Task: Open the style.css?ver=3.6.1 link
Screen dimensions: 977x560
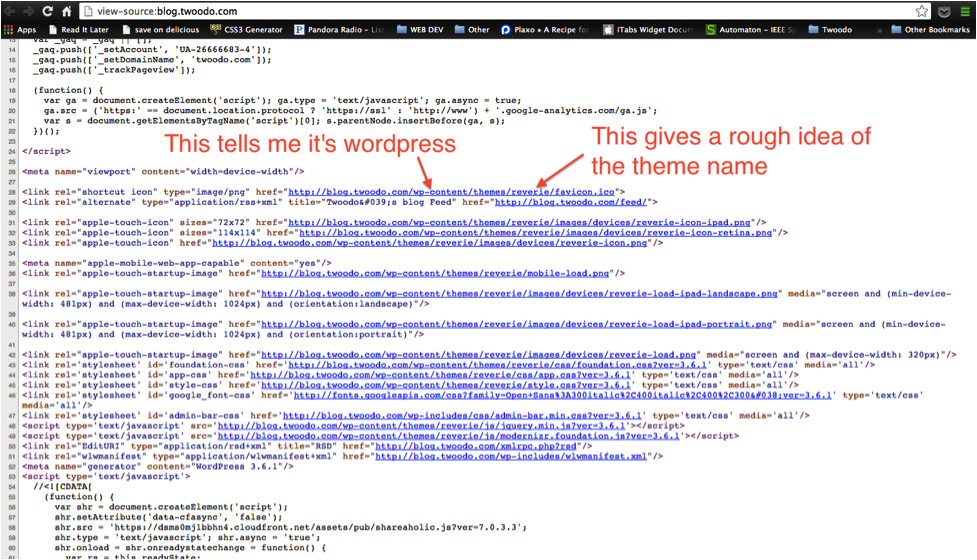Action: [x=446, y=385]
